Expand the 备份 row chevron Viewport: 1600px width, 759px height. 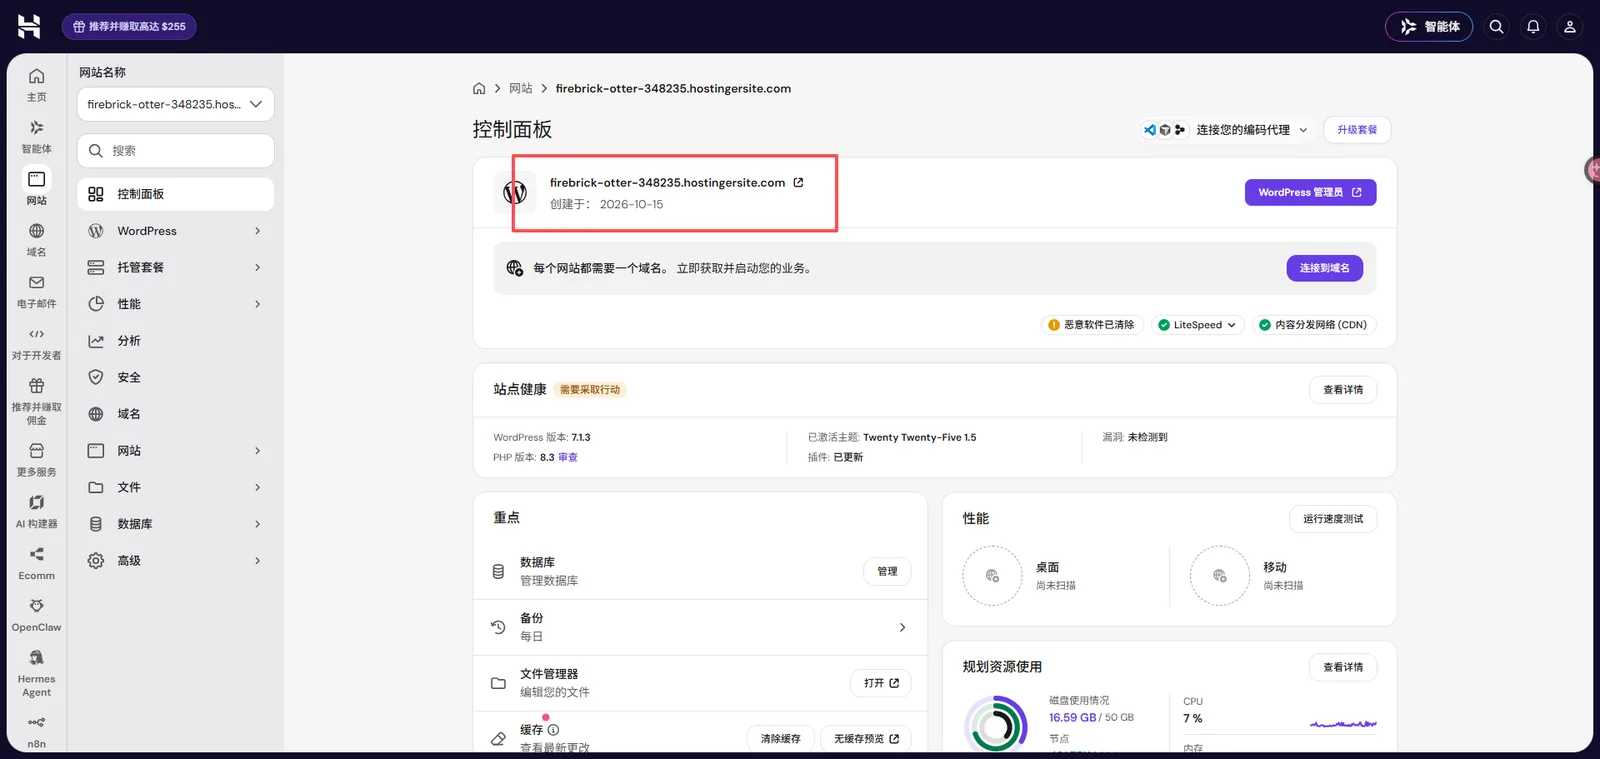[902, 628]
